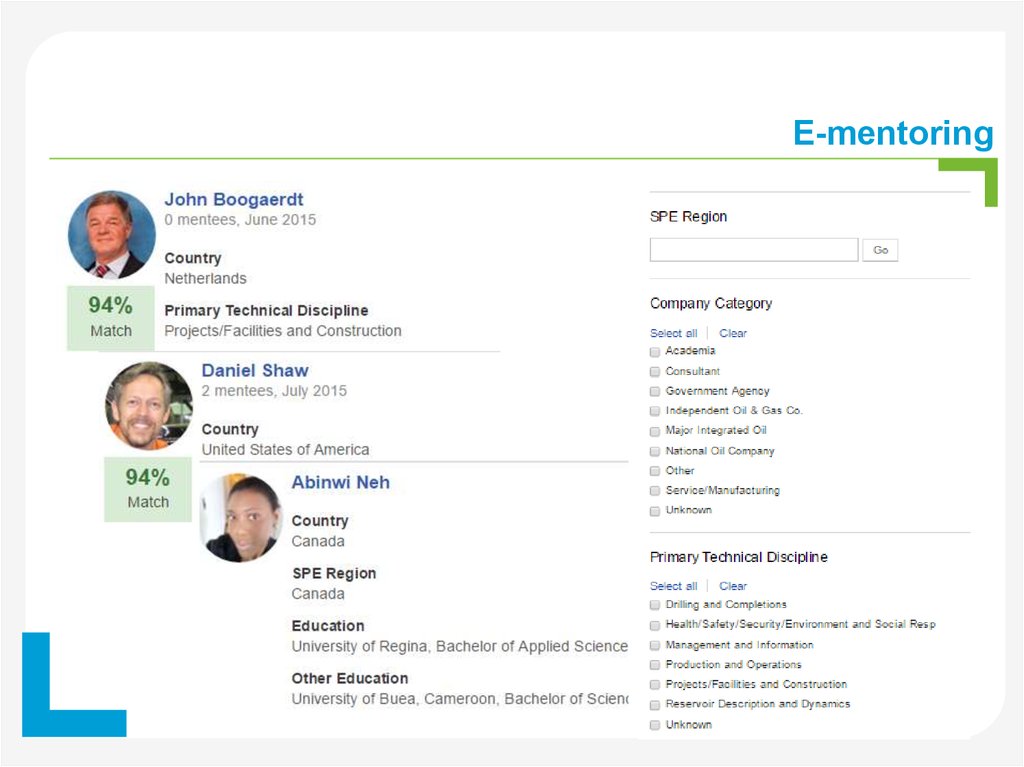Open John Boogaerdt's mentor profile
Screen dimensions: 1024x767
233,199
